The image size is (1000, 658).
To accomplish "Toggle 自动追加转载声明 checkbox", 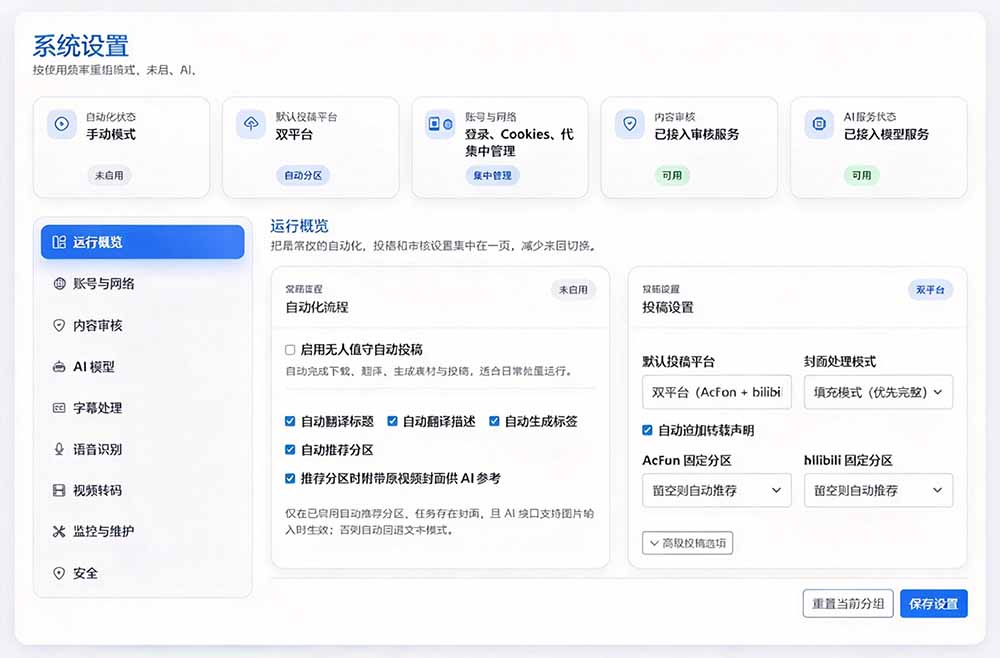I will coord(647,430).
